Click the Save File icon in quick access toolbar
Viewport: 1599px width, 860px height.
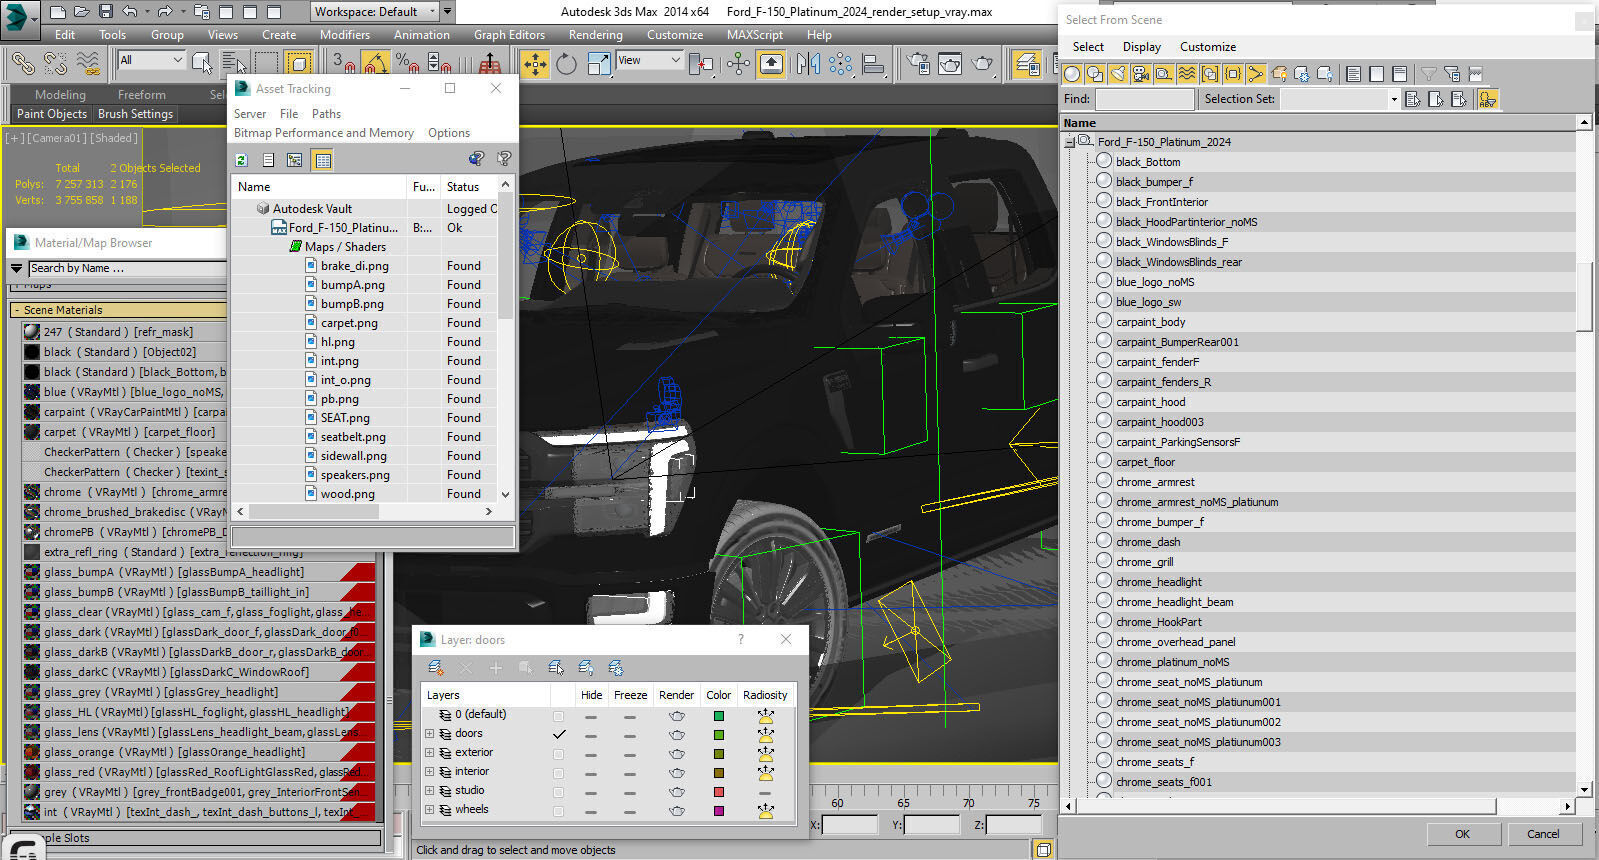(x=106, y=12)
